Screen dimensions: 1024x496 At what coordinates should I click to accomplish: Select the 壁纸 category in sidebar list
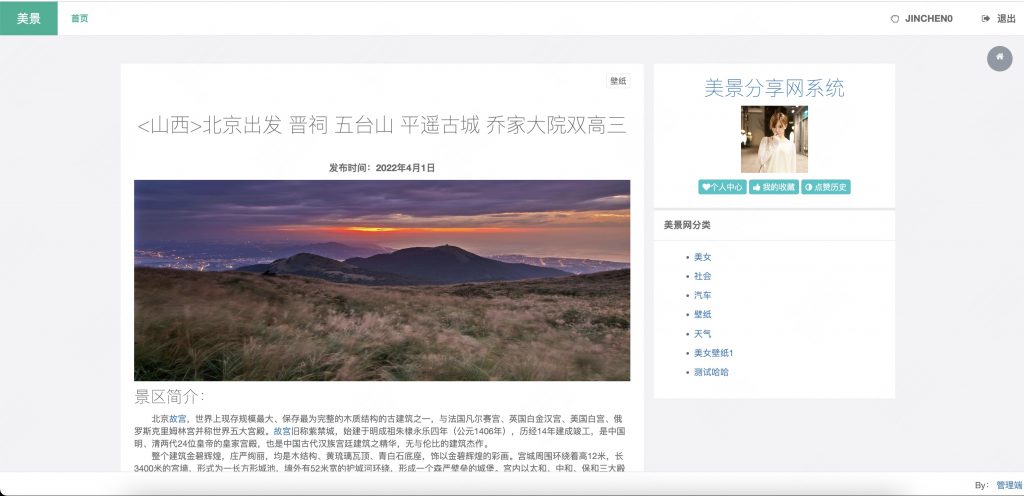[702, 314]
